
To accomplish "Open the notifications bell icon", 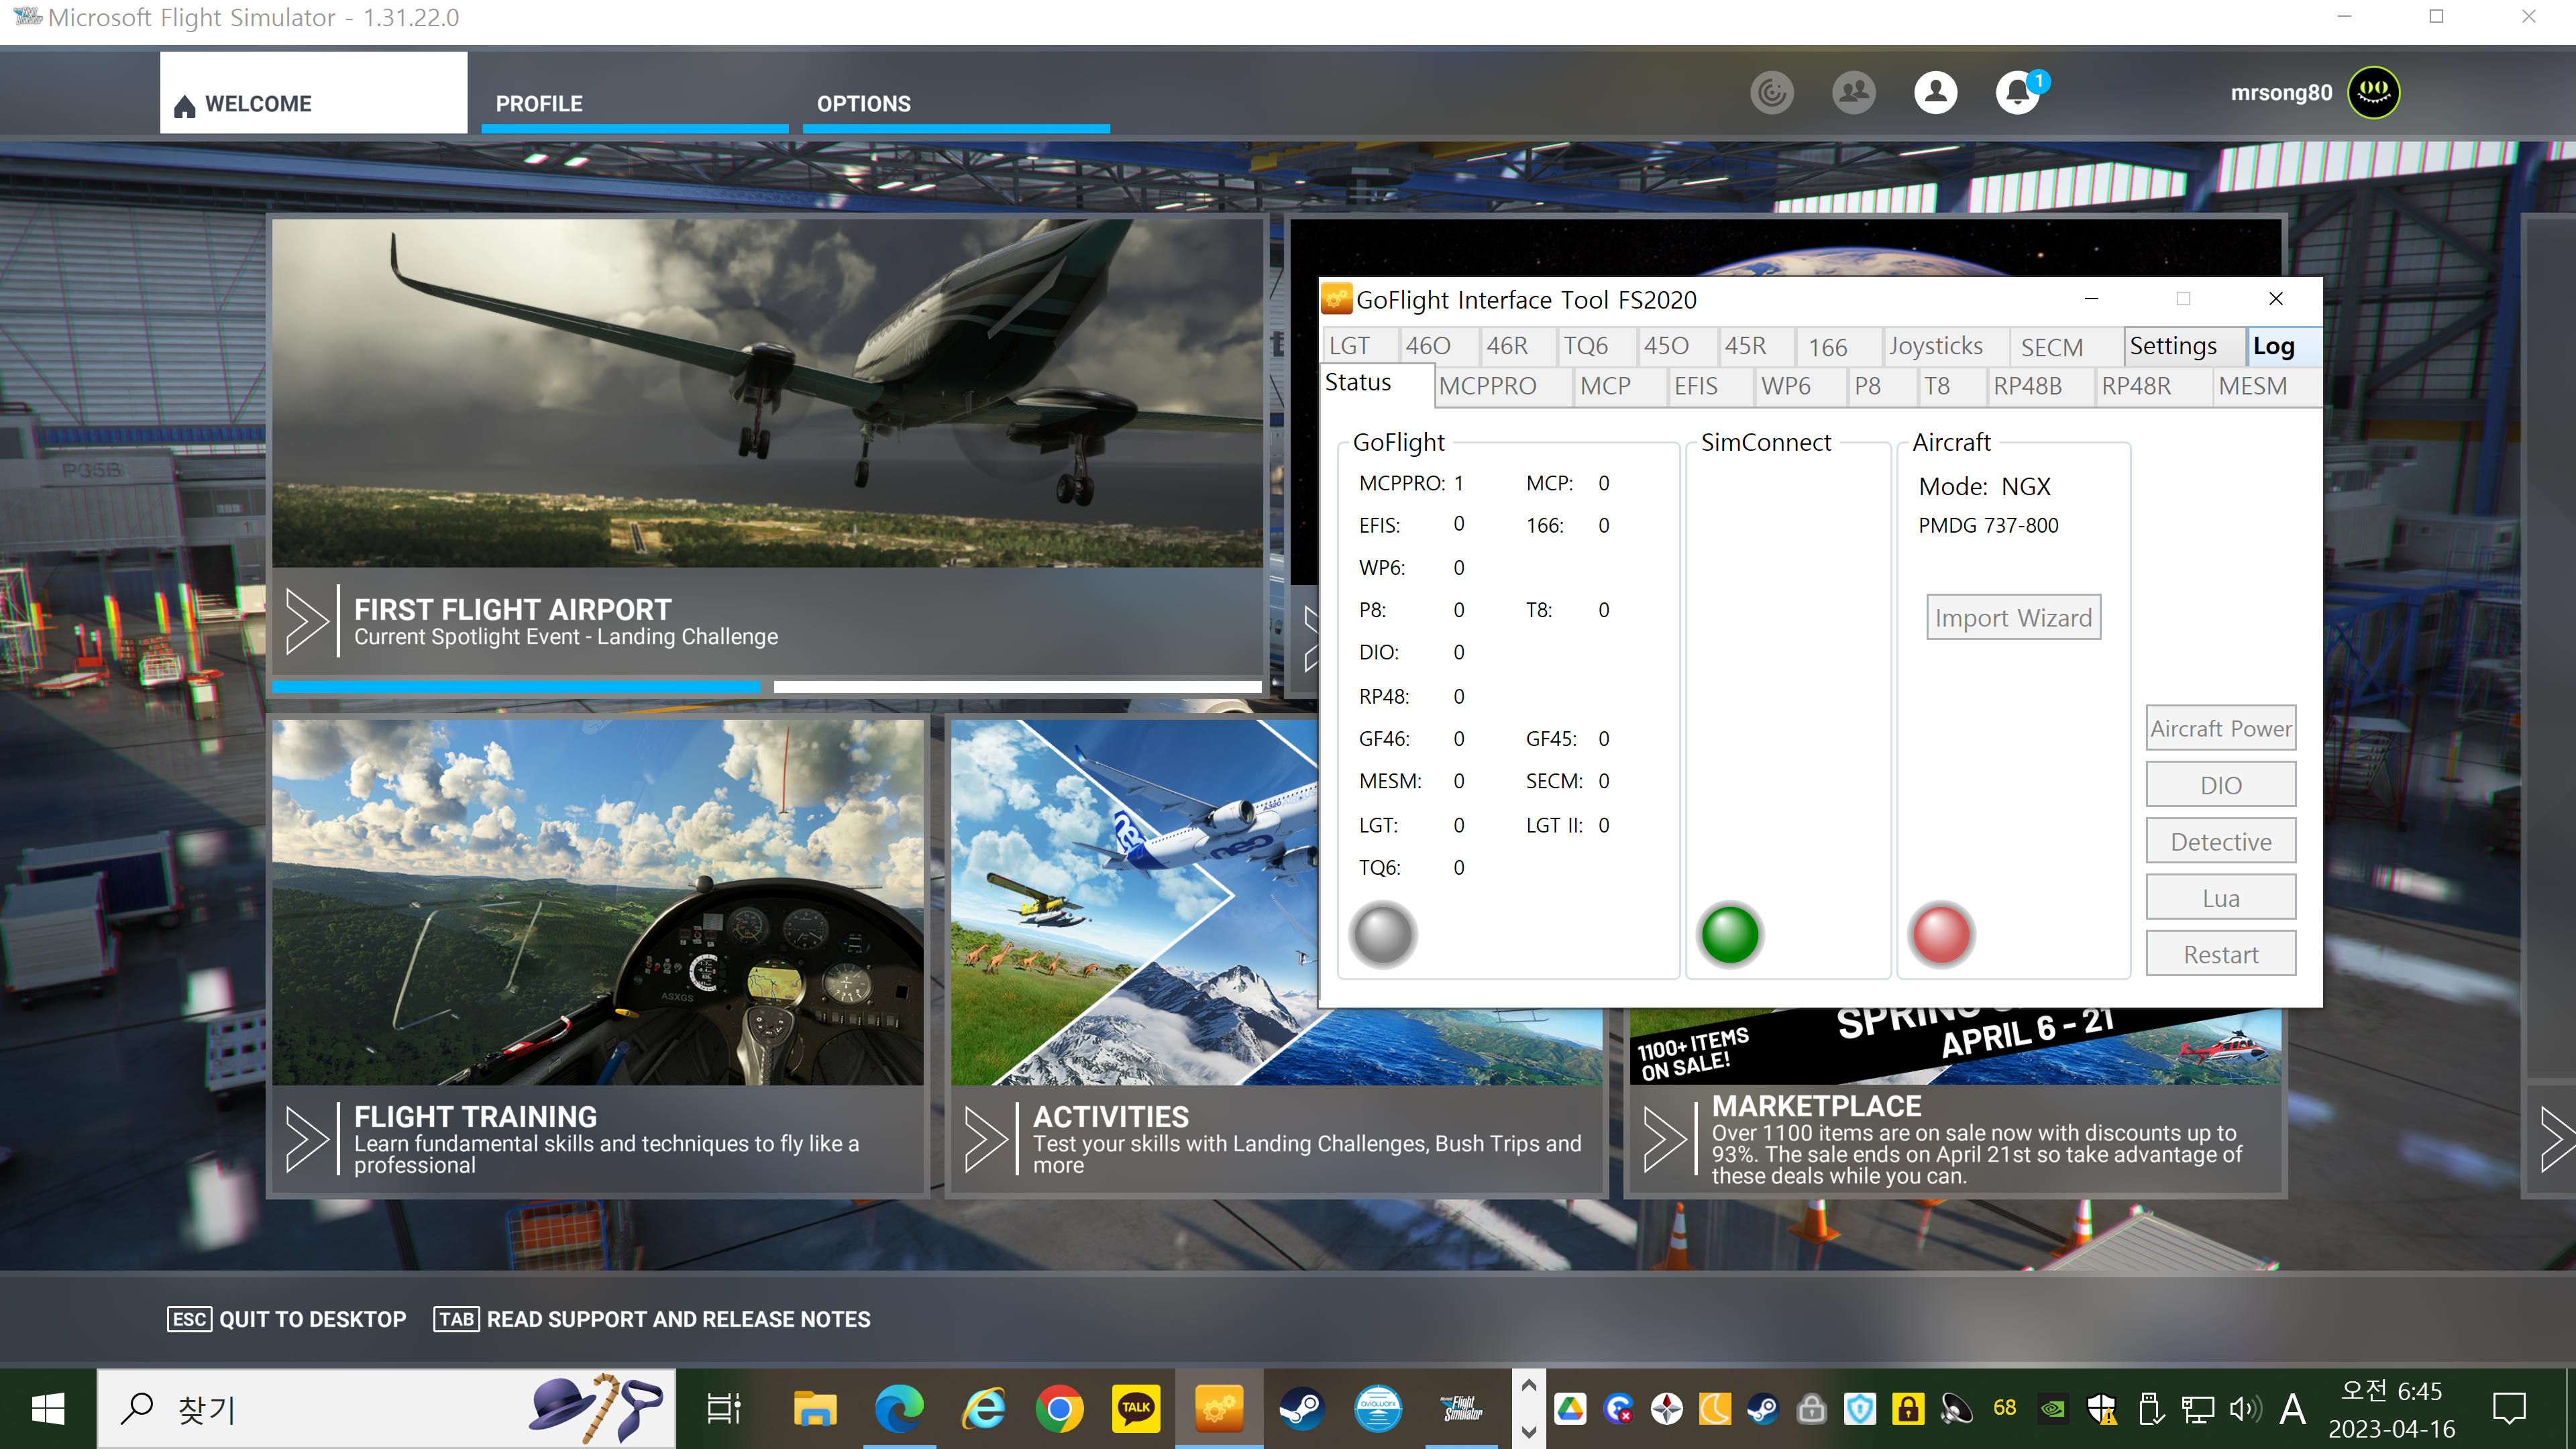I will tap(2018, 93).
